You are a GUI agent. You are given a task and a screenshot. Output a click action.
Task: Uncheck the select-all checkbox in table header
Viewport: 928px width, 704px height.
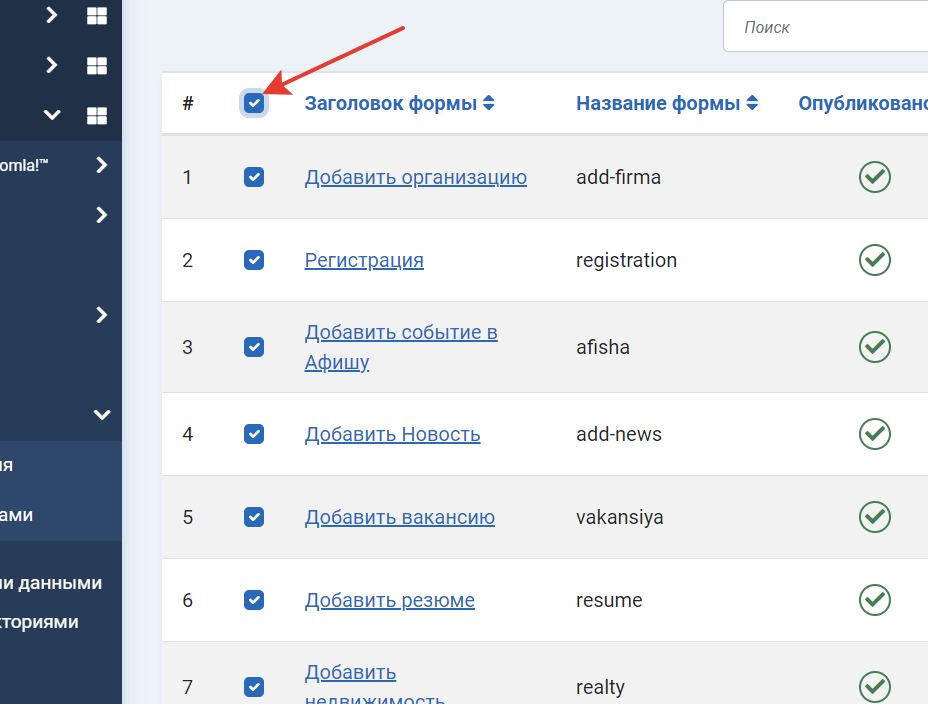coord(254,103)
